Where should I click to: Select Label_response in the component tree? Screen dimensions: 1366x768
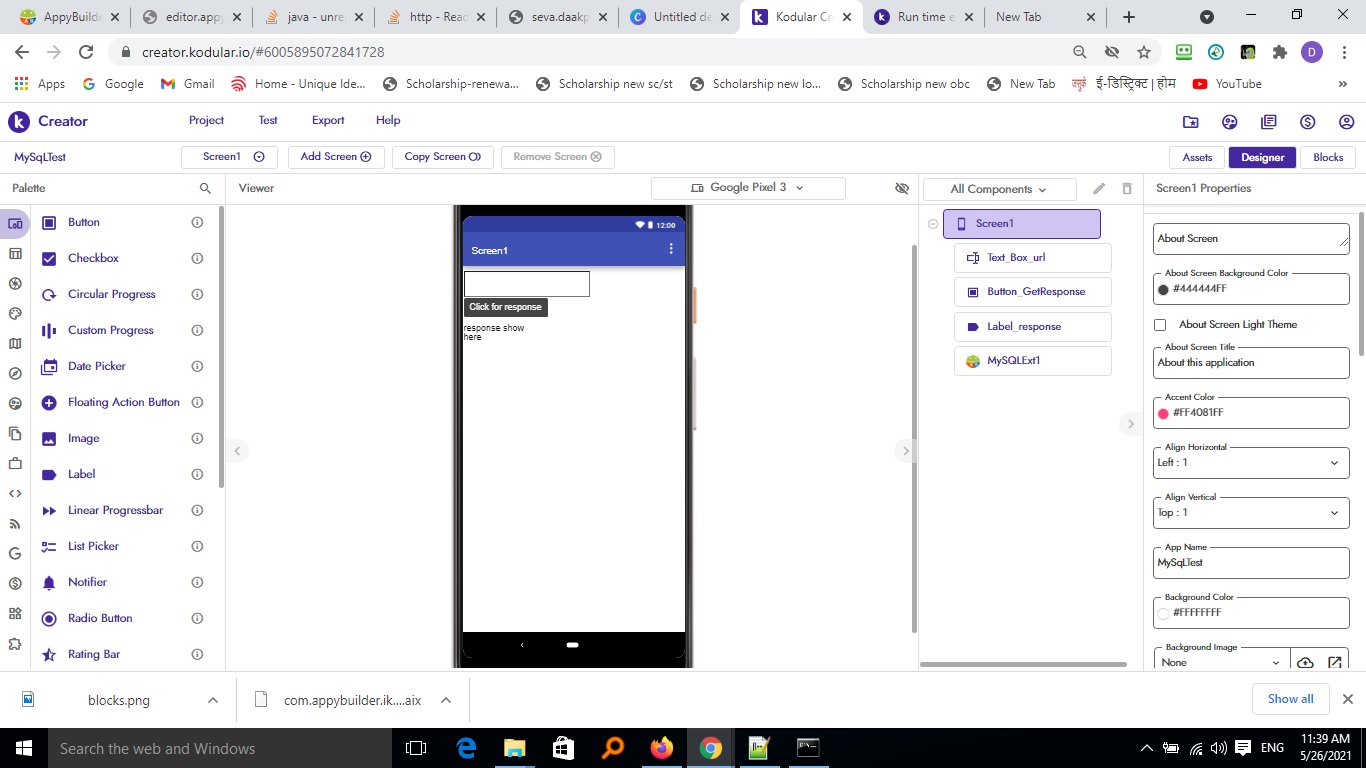coord(1033,326)
